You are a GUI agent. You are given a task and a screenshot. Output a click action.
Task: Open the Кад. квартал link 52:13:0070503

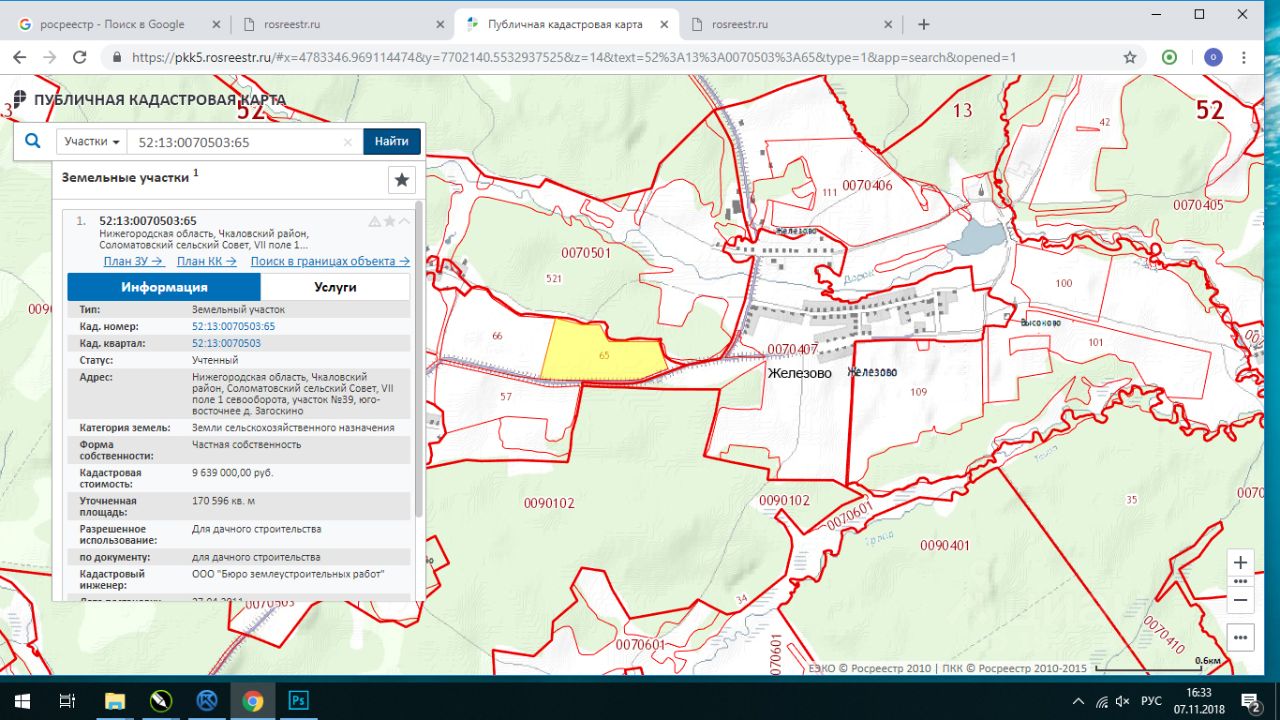click(x=226, y=343)
